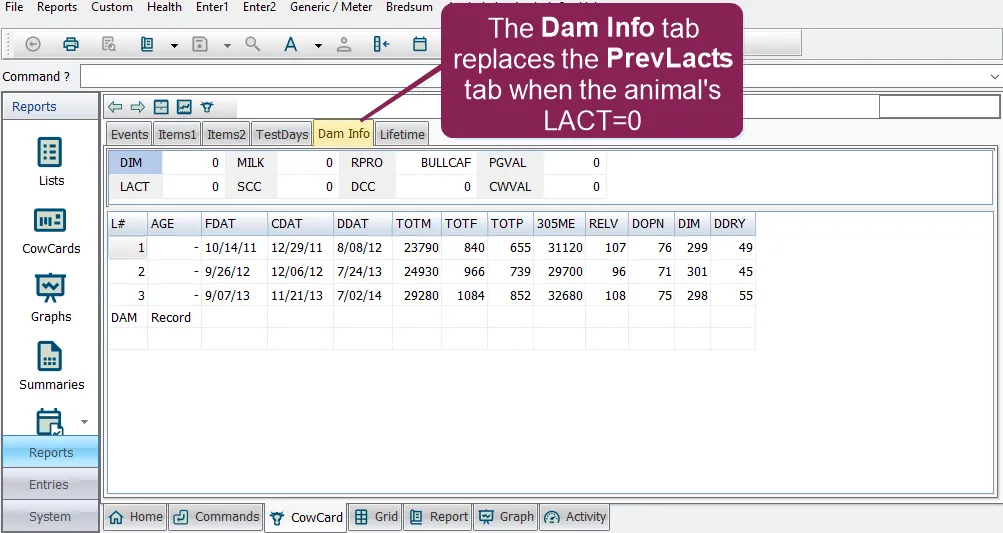Open dropdown arrow beside font A icon

click(318, 45)
